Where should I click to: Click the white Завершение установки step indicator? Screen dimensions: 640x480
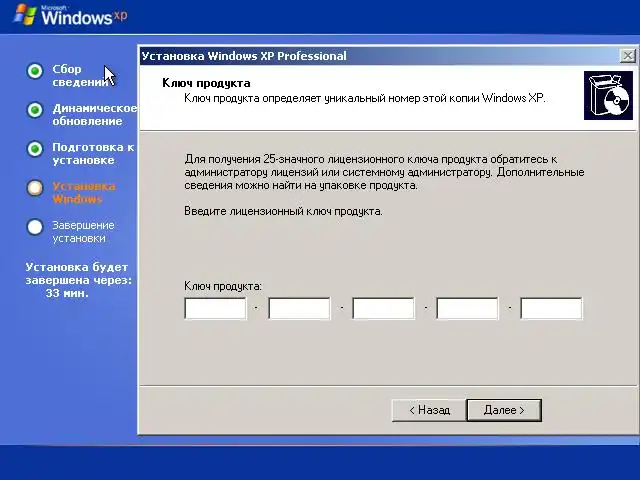point(35,227)
